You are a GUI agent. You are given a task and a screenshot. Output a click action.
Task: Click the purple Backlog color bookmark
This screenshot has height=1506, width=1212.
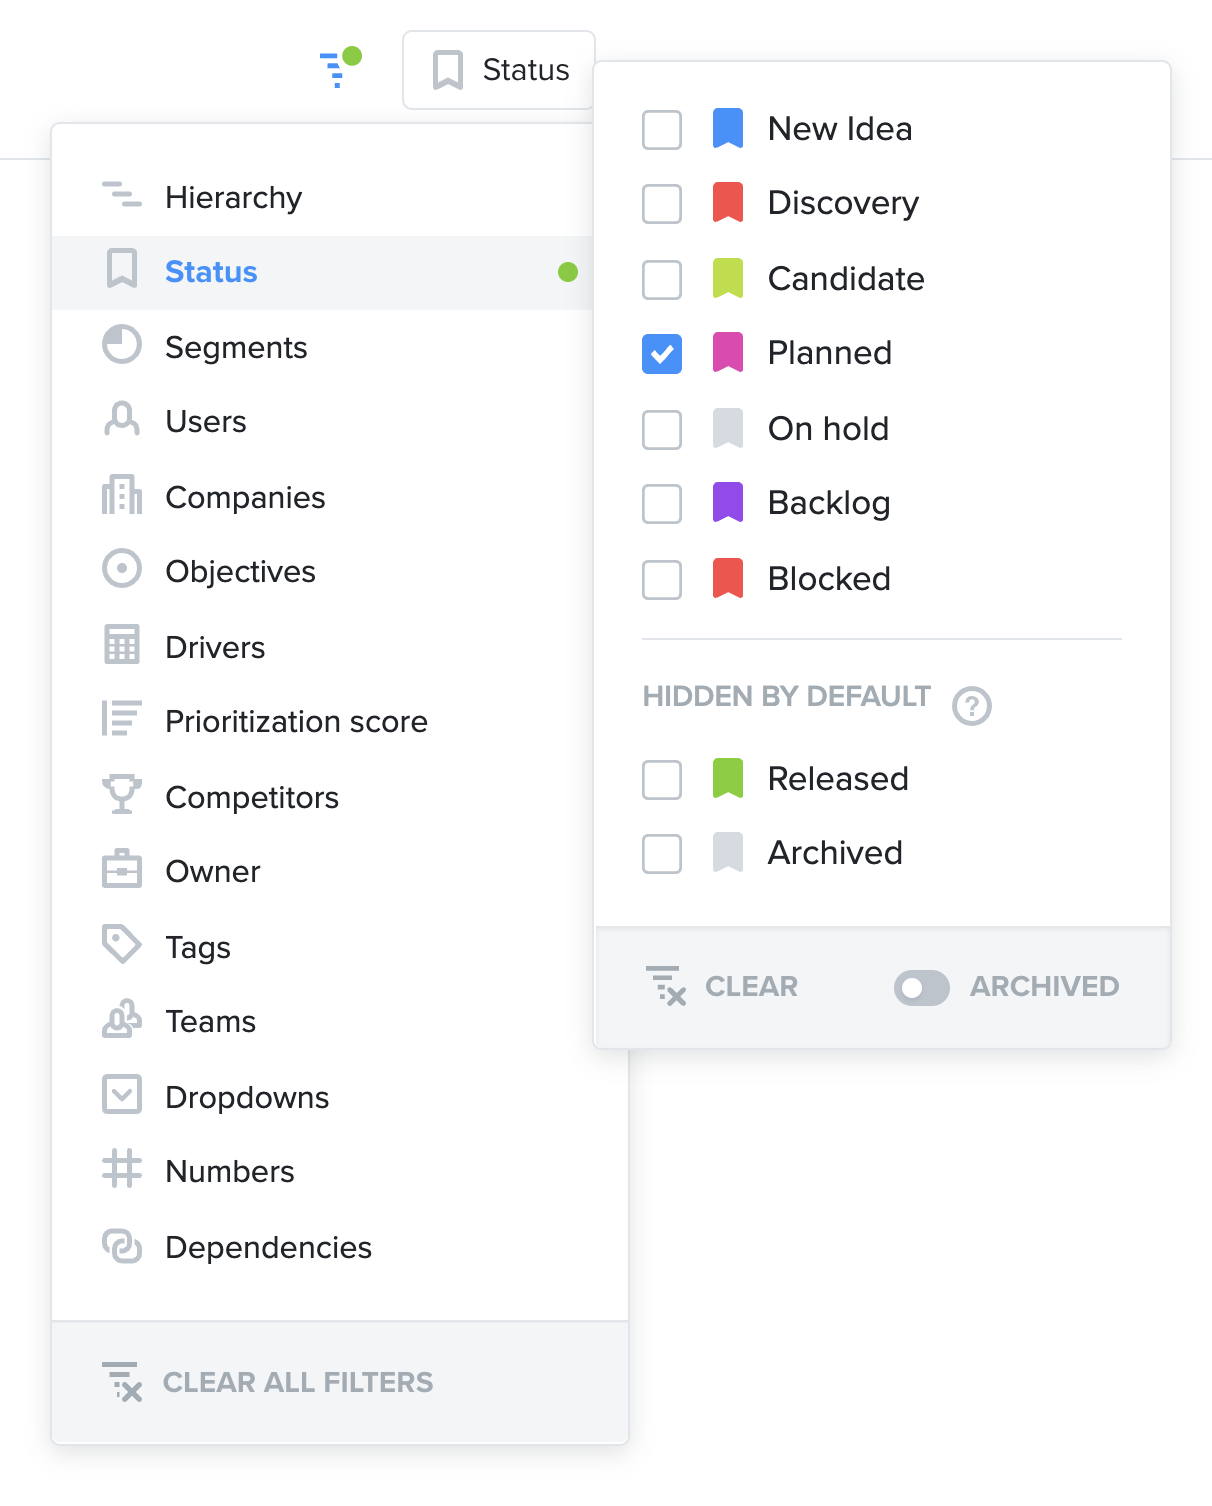point(728,503)
